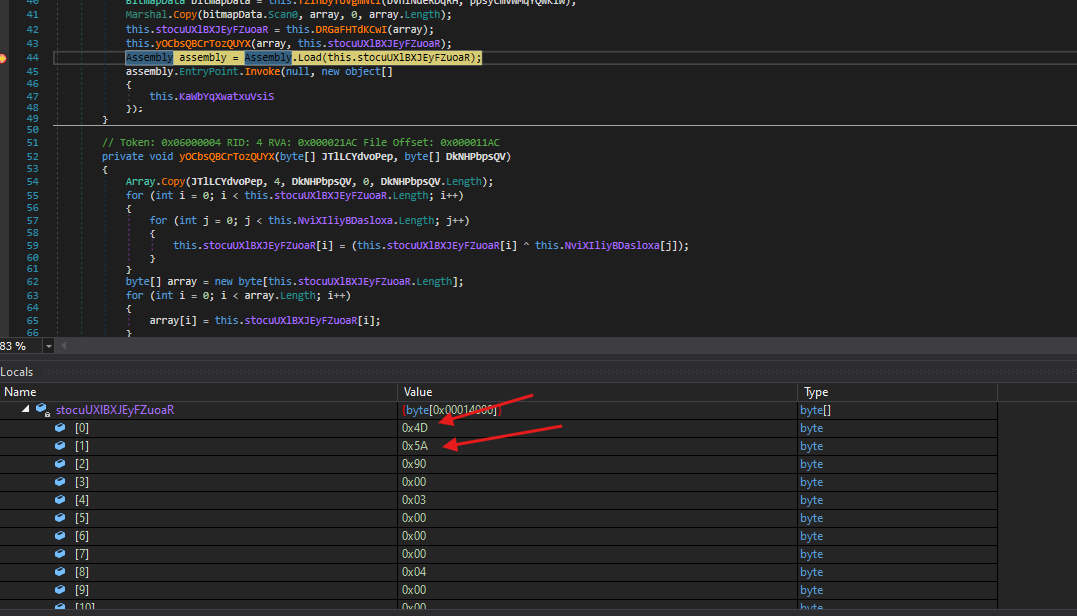Click the byte type in row [0]
The image size is (1077, 616).
(811, 428)
